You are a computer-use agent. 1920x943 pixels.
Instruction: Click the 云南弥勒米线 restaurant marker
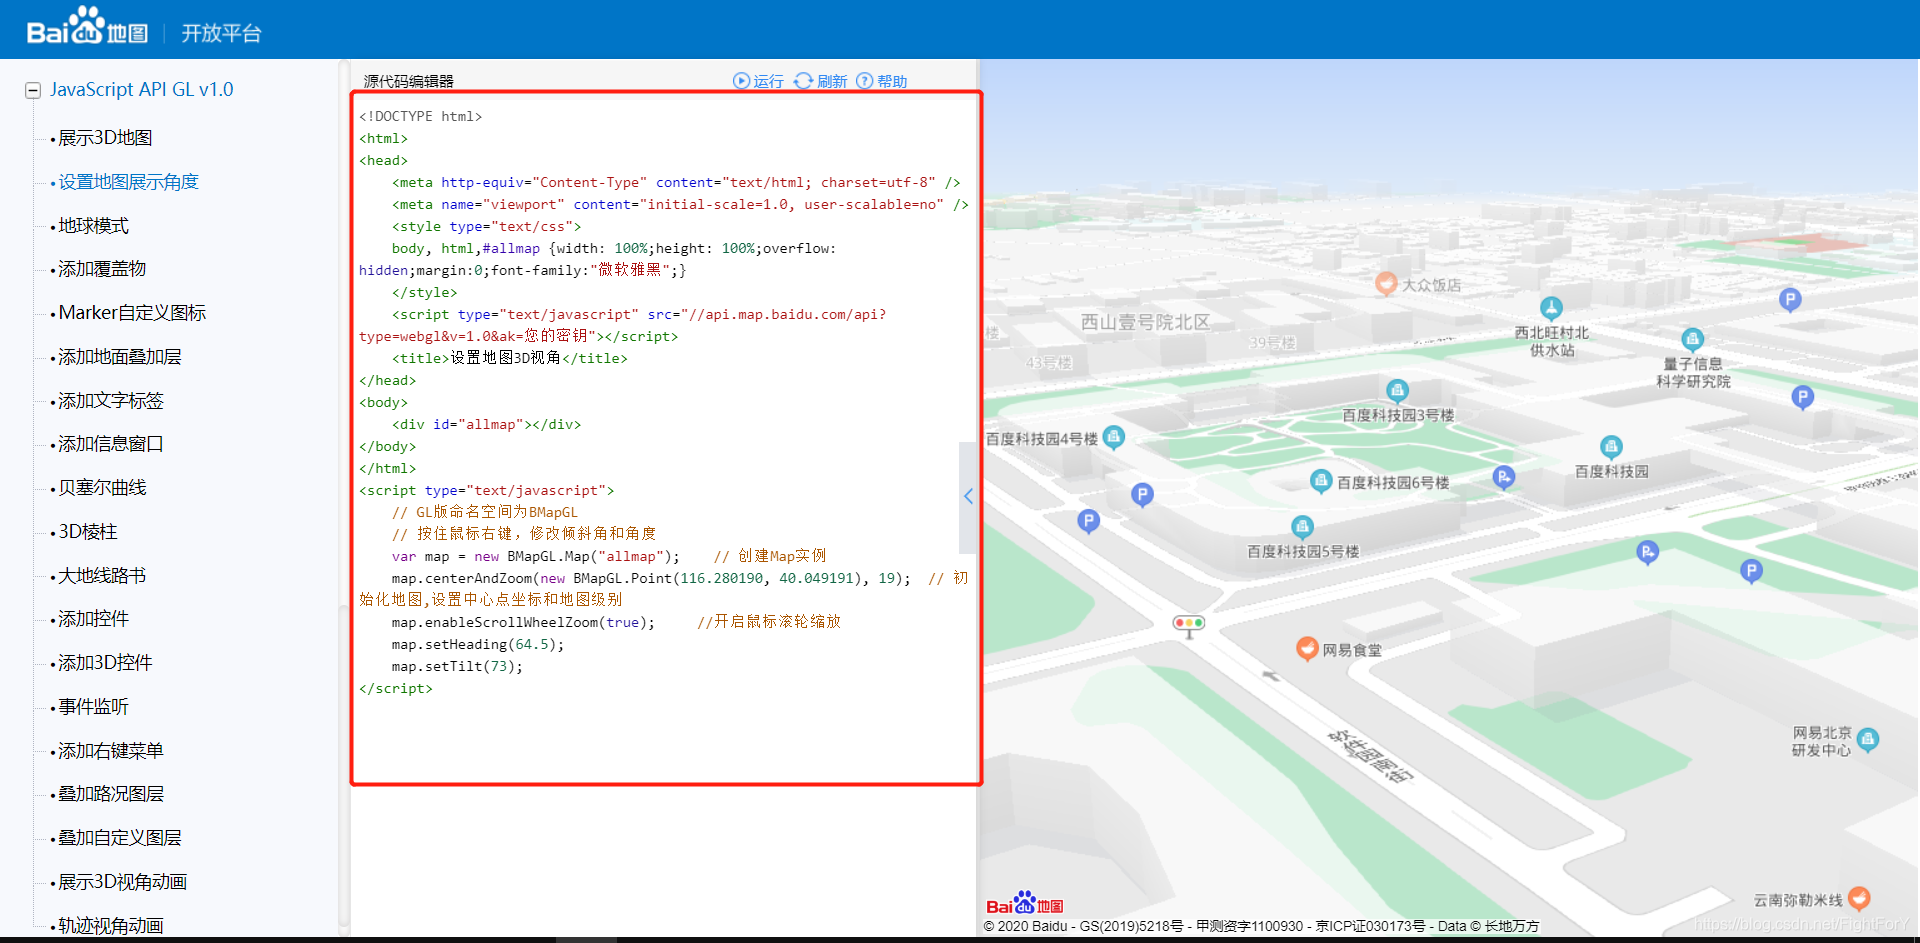tap(1859, 899)
